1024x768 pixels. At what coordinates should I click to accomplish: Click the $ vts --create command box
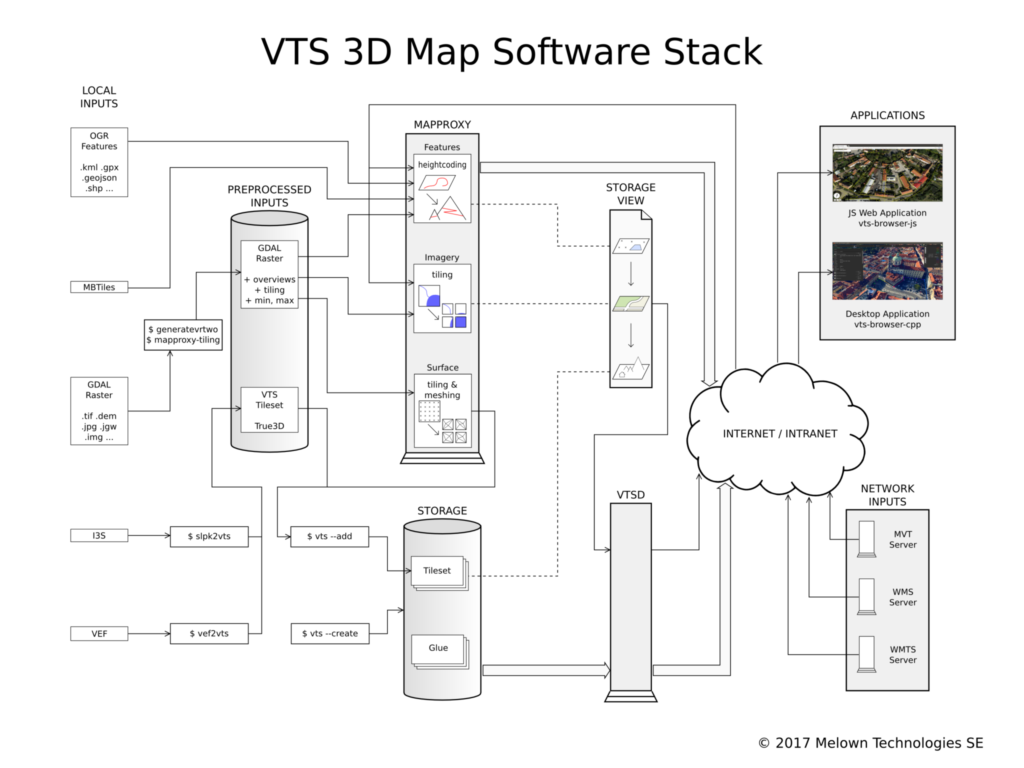tap(330, 633)
